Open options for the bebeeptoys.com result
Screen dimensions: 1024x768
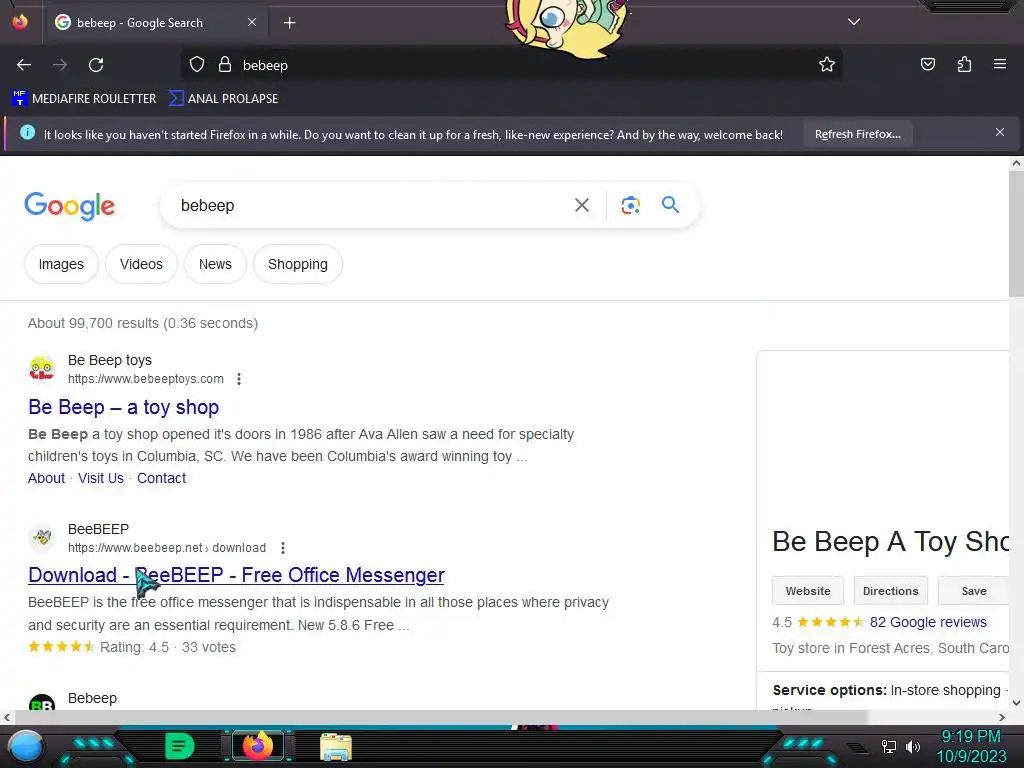tap(239, 379)
